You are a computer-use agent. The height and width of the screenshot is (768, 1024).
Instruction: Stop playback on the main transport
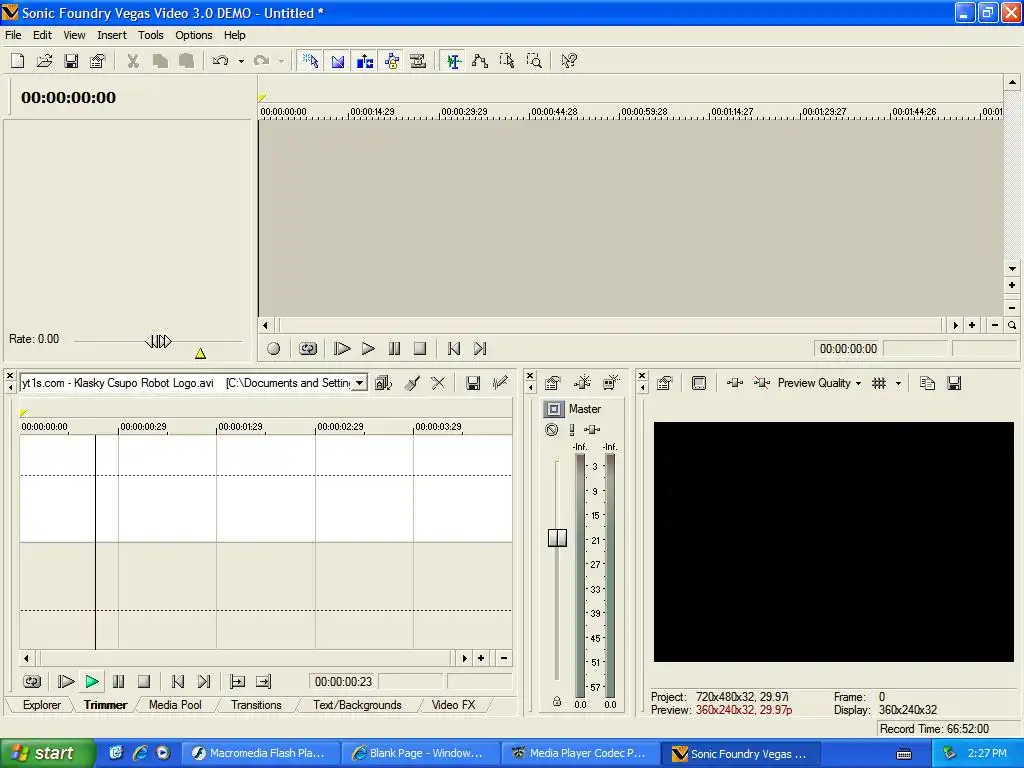pyautogui.click(x=420, y=349)
